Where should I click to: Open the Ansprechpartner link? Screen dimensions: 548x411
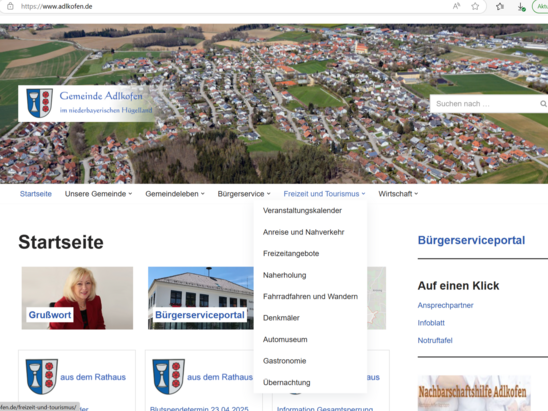point(445,305)
